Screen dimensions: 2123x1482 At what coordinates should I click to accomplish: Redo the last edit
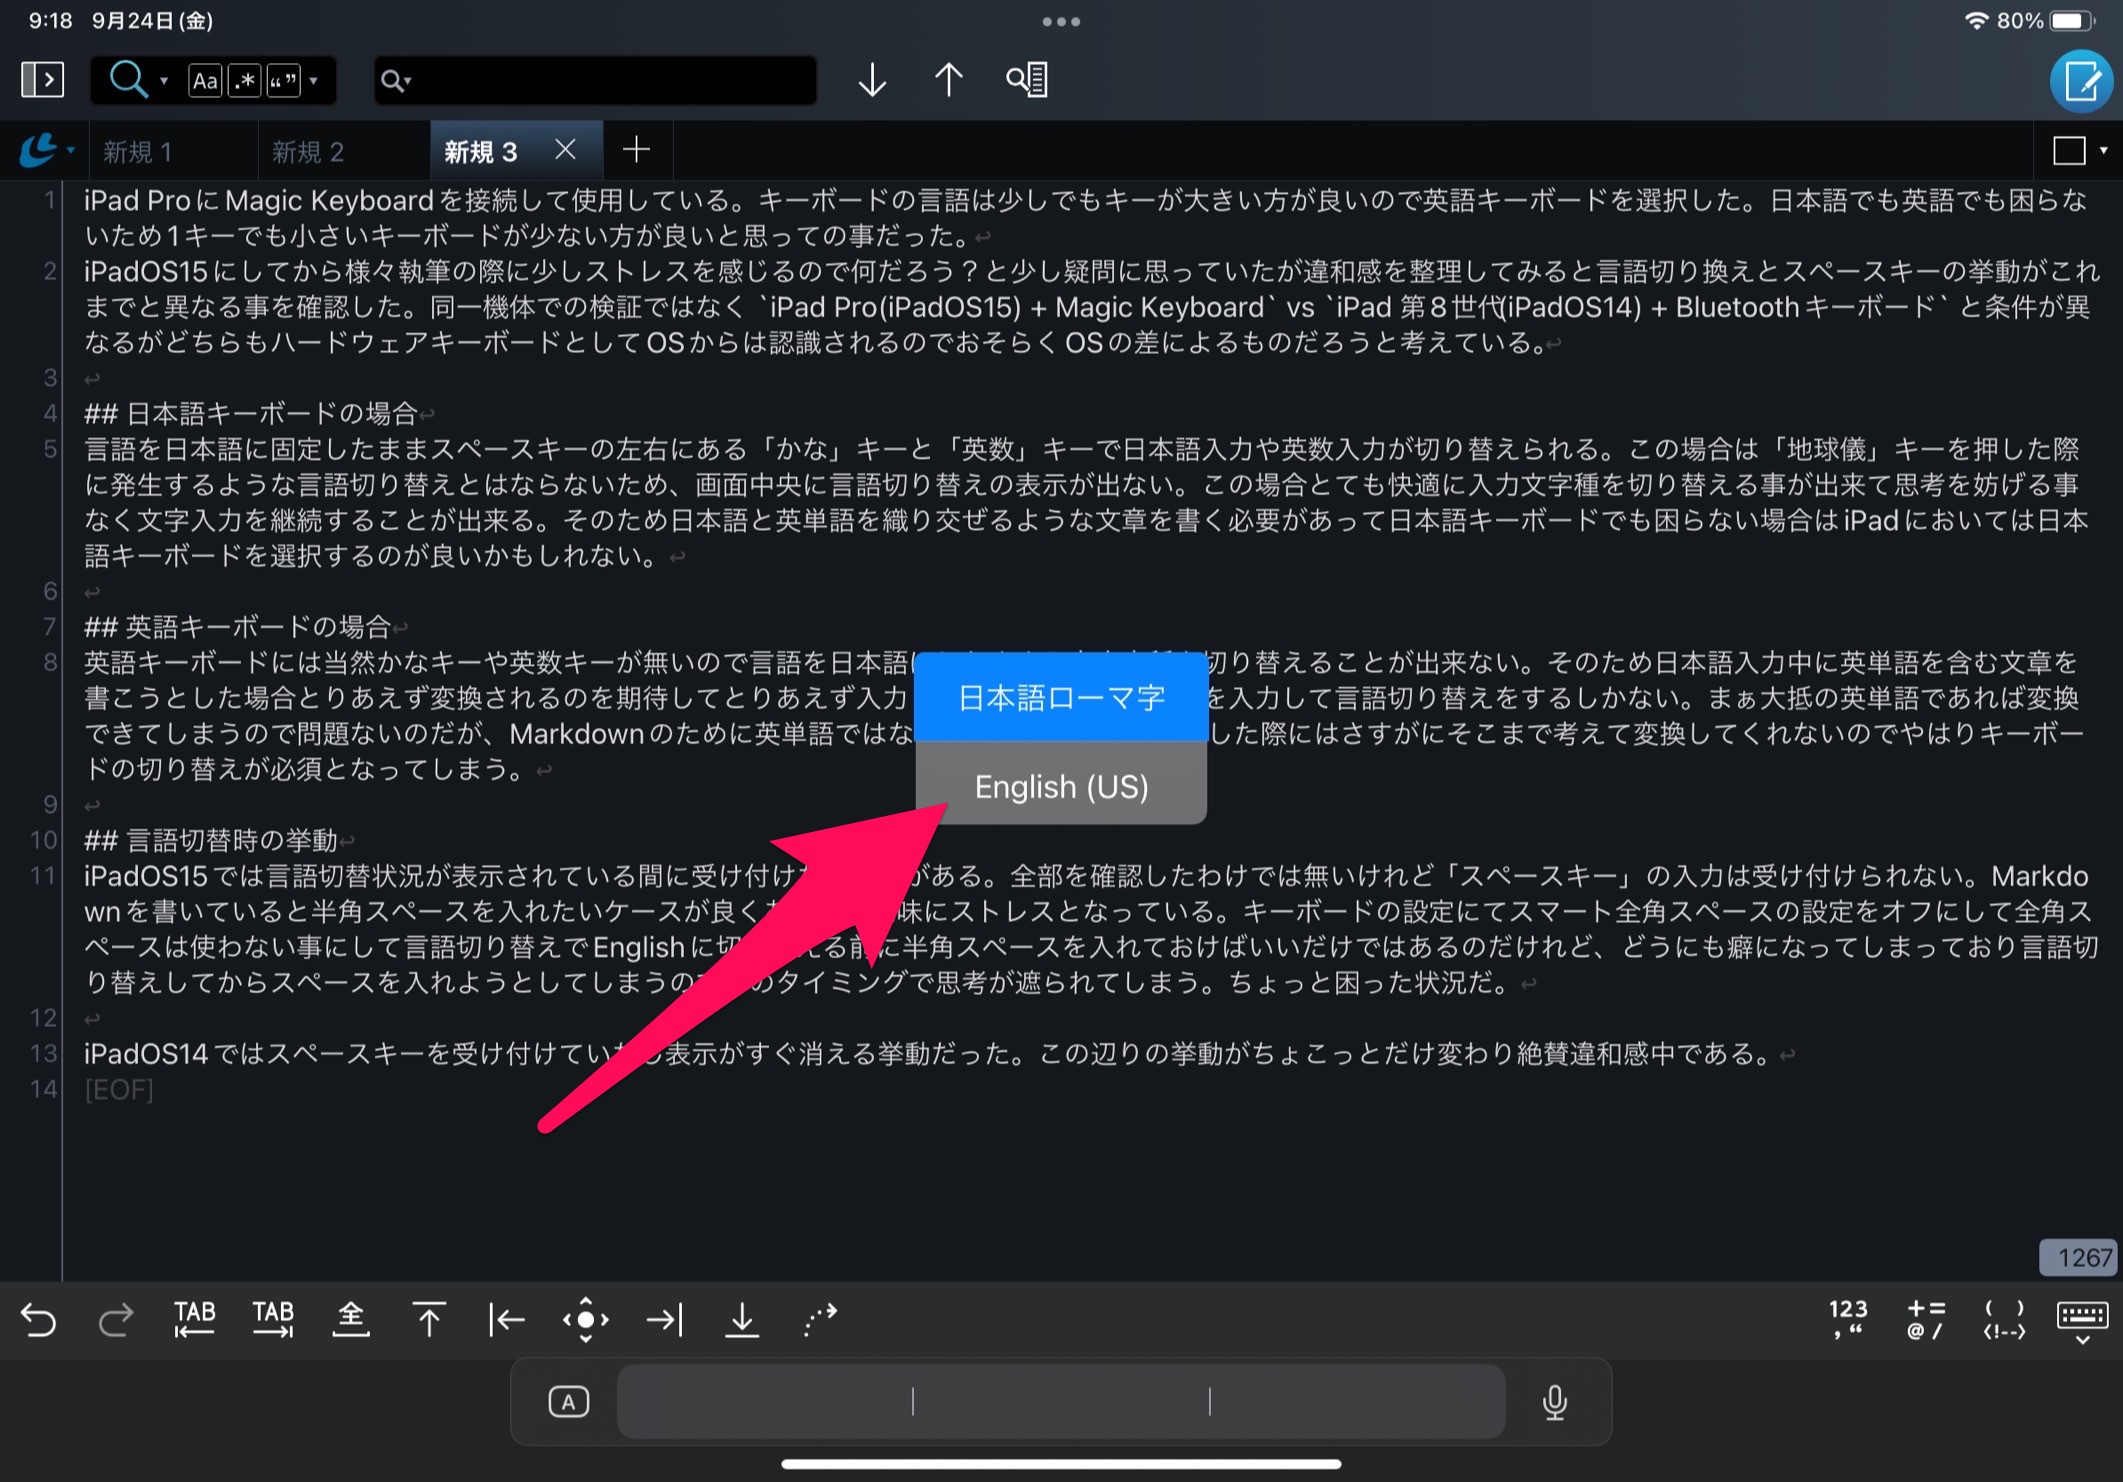pyautogui.click(x=115, y=1320)
